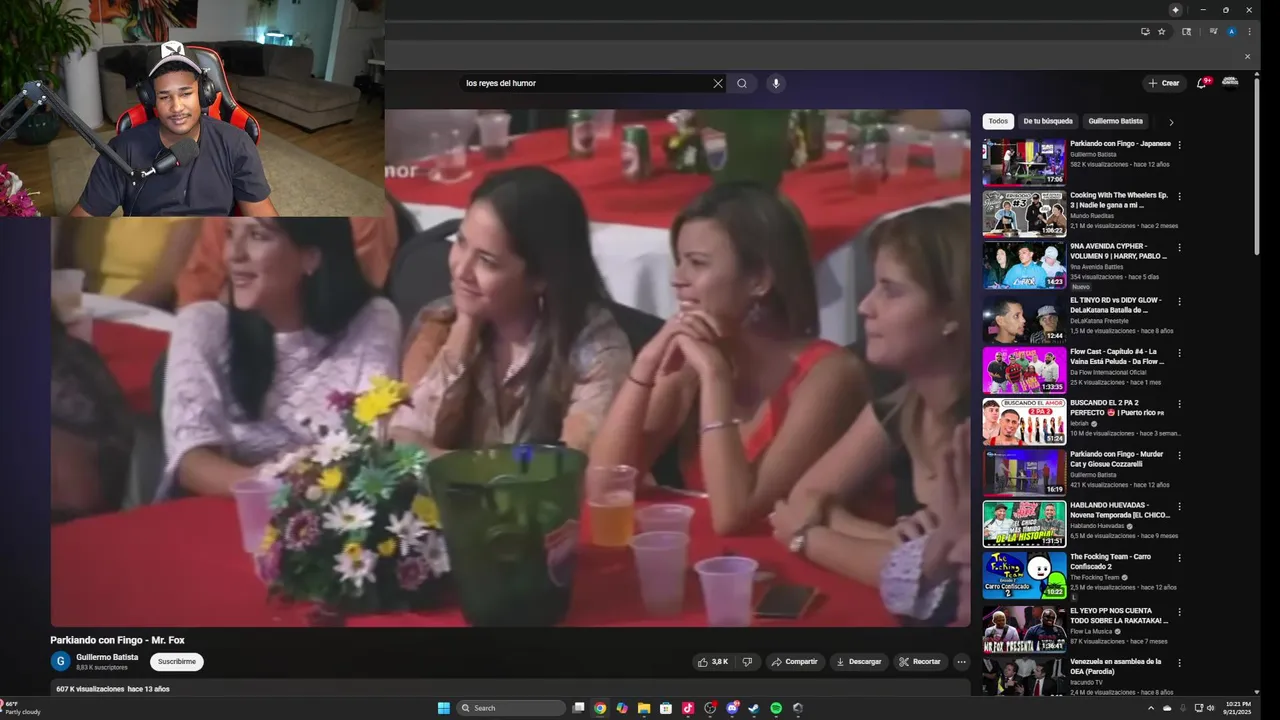Viewport: 1280px width, 720px height.
Task: Open options for Cooking With The Wheelers video
Action: (x=1179, y=196)
